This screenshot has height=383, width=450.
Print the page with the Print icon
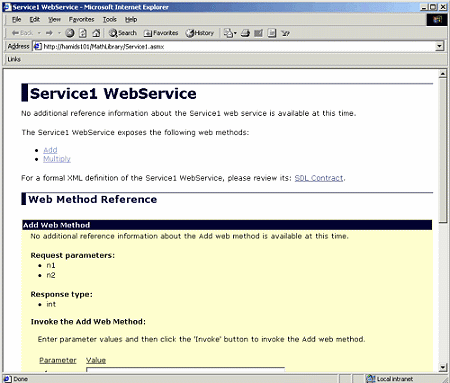tap(245, 33)
